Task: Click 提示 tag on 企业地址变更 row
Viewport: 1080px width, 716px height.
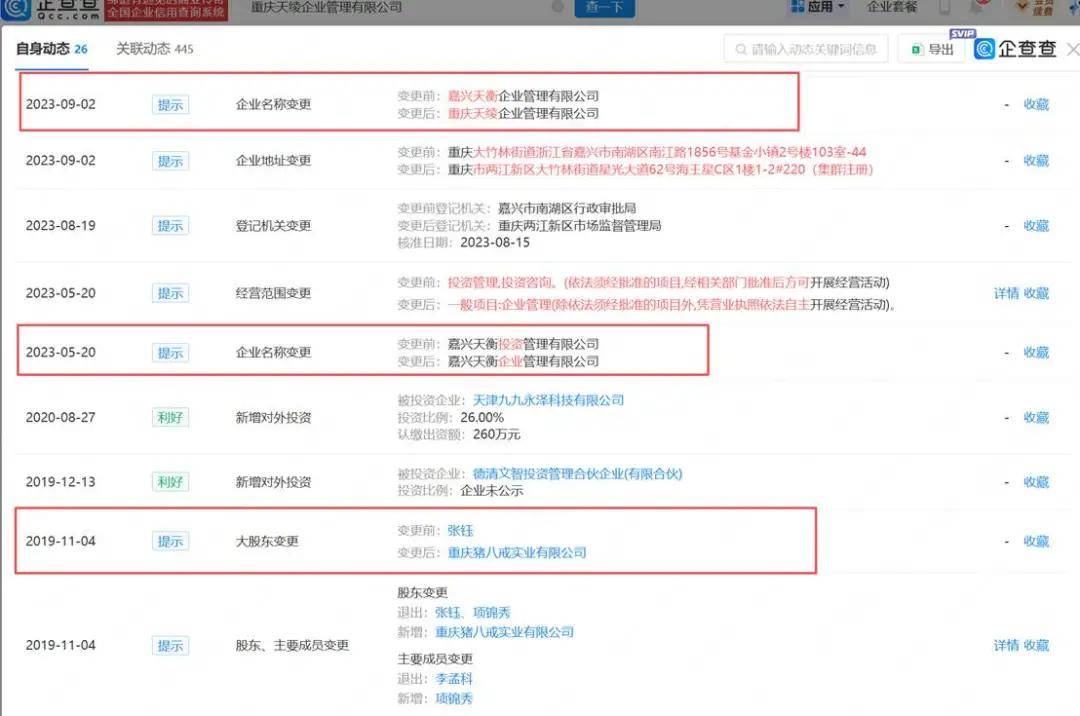Action: (x=170, y=161)
